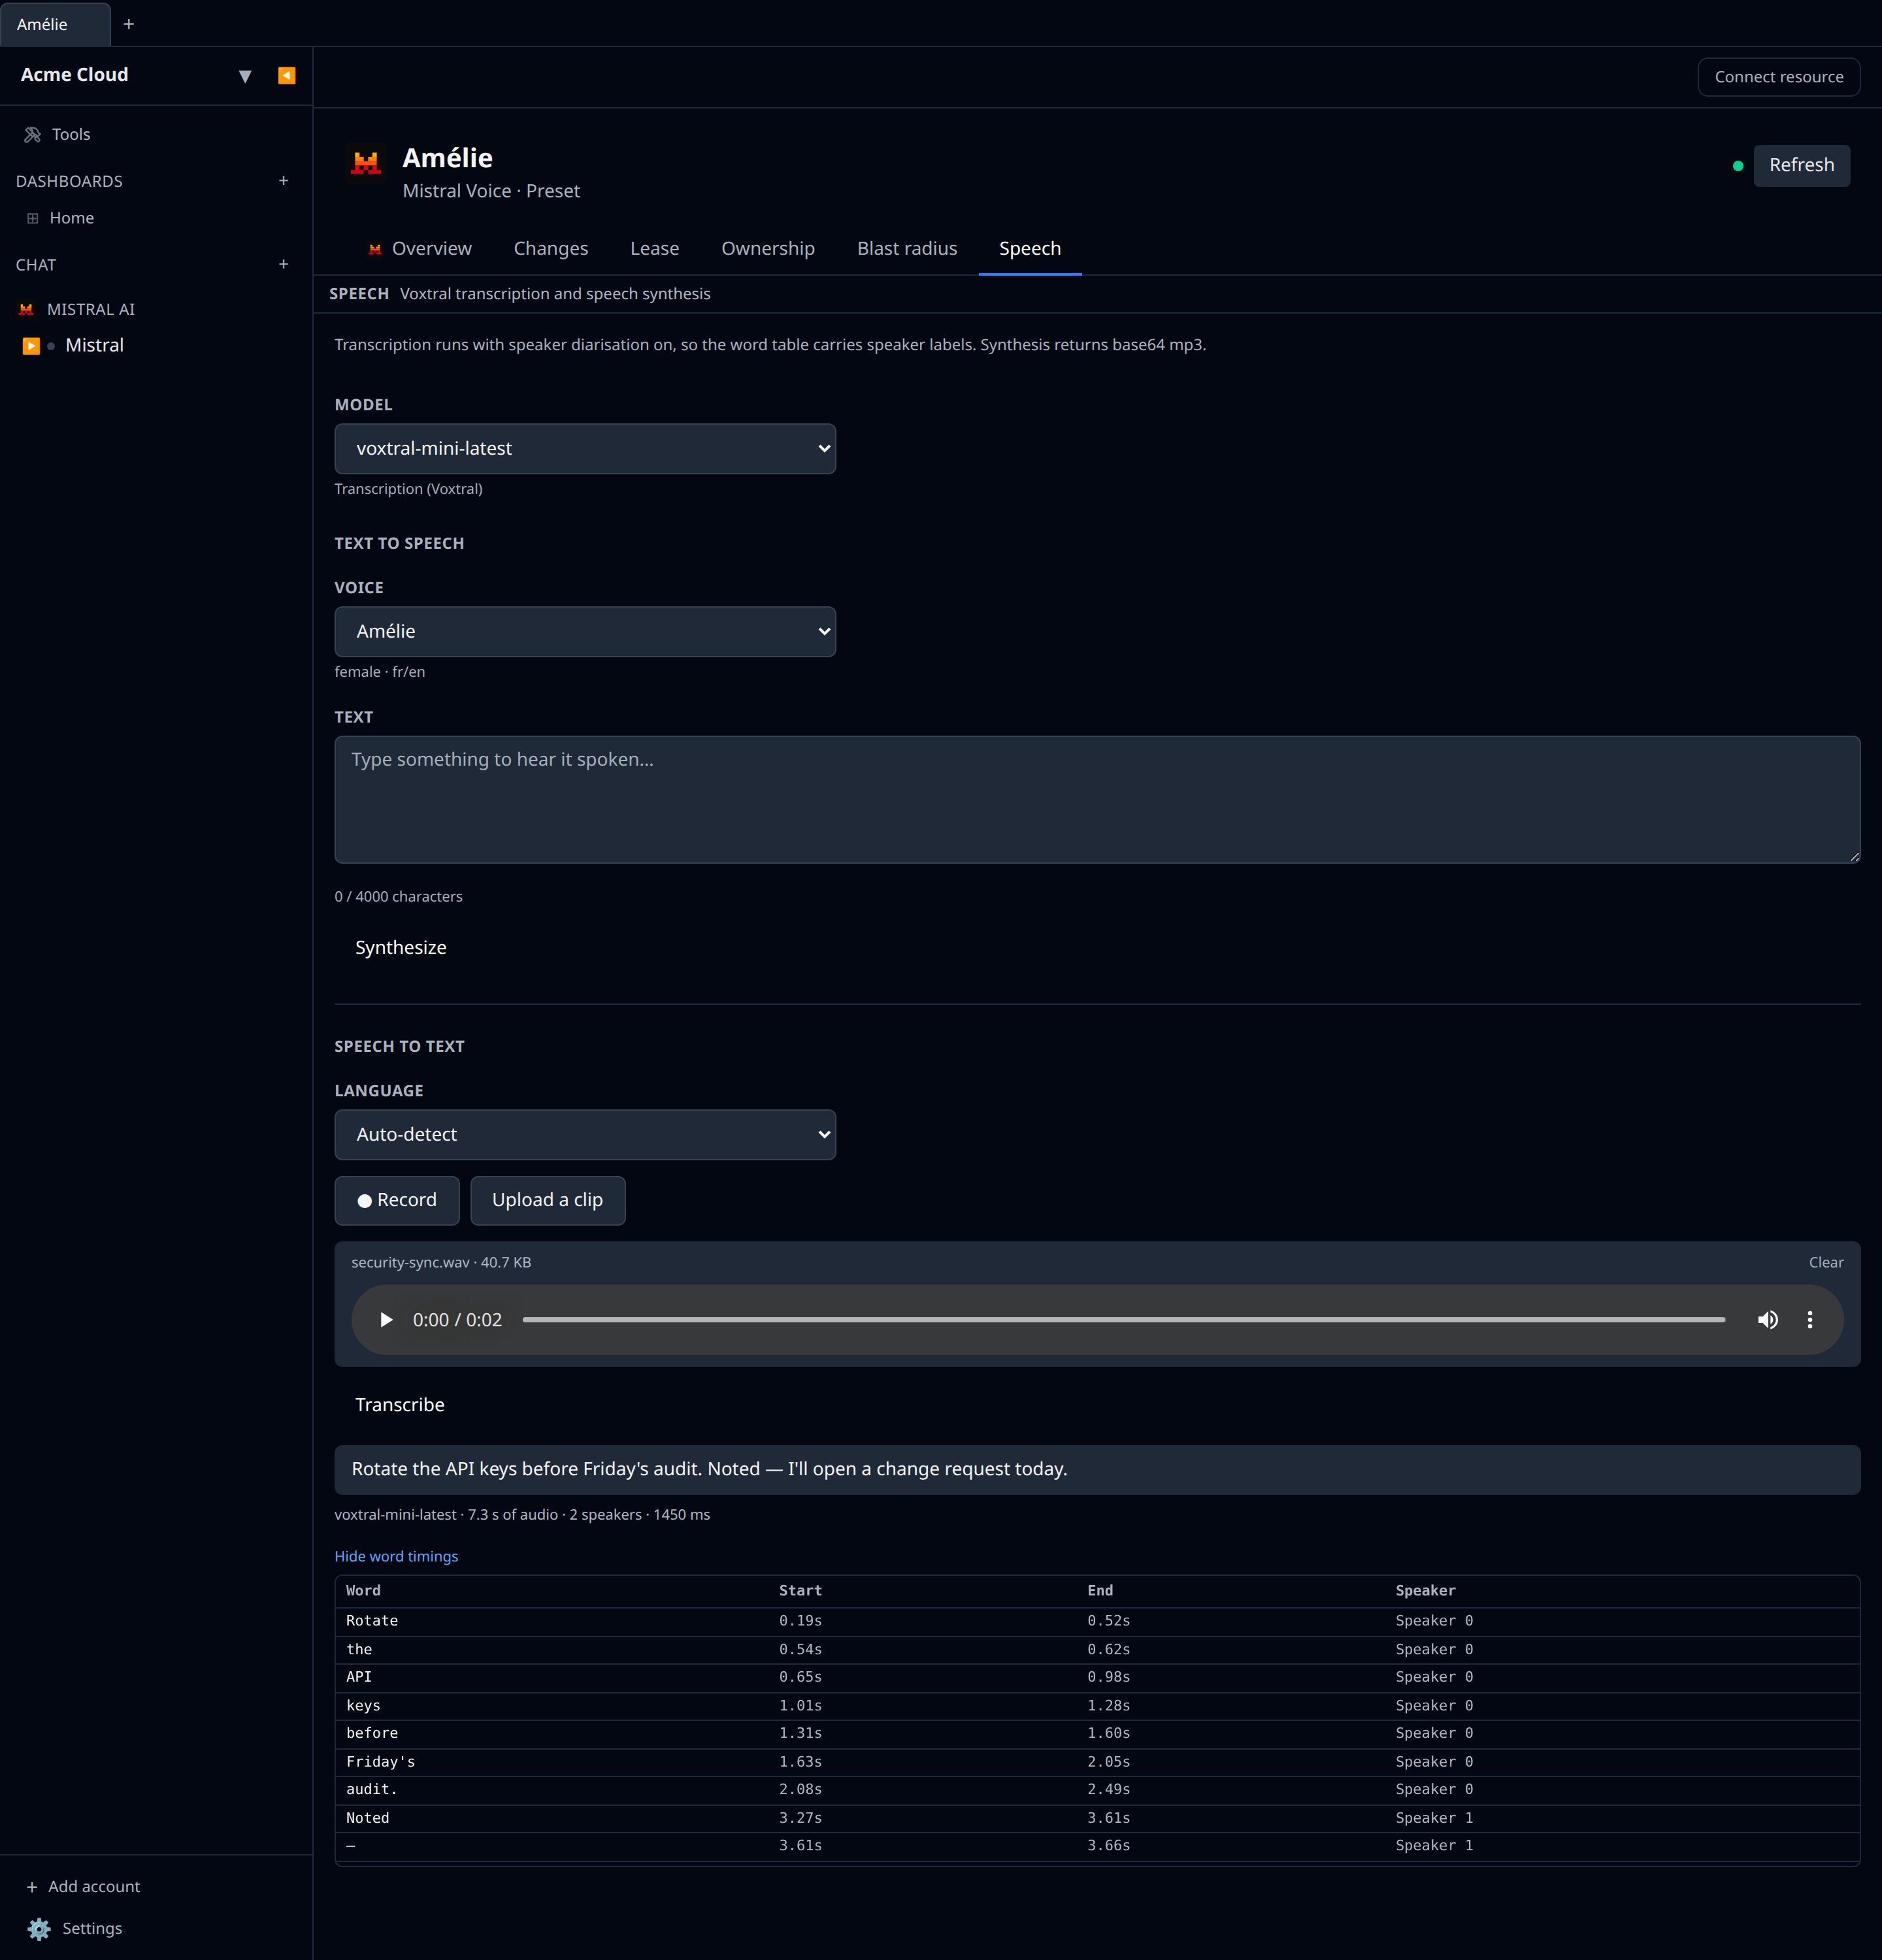This screenshot has height=1960, width=1882.
Task: Start recording with the Record button
Action: [397, 1200]
